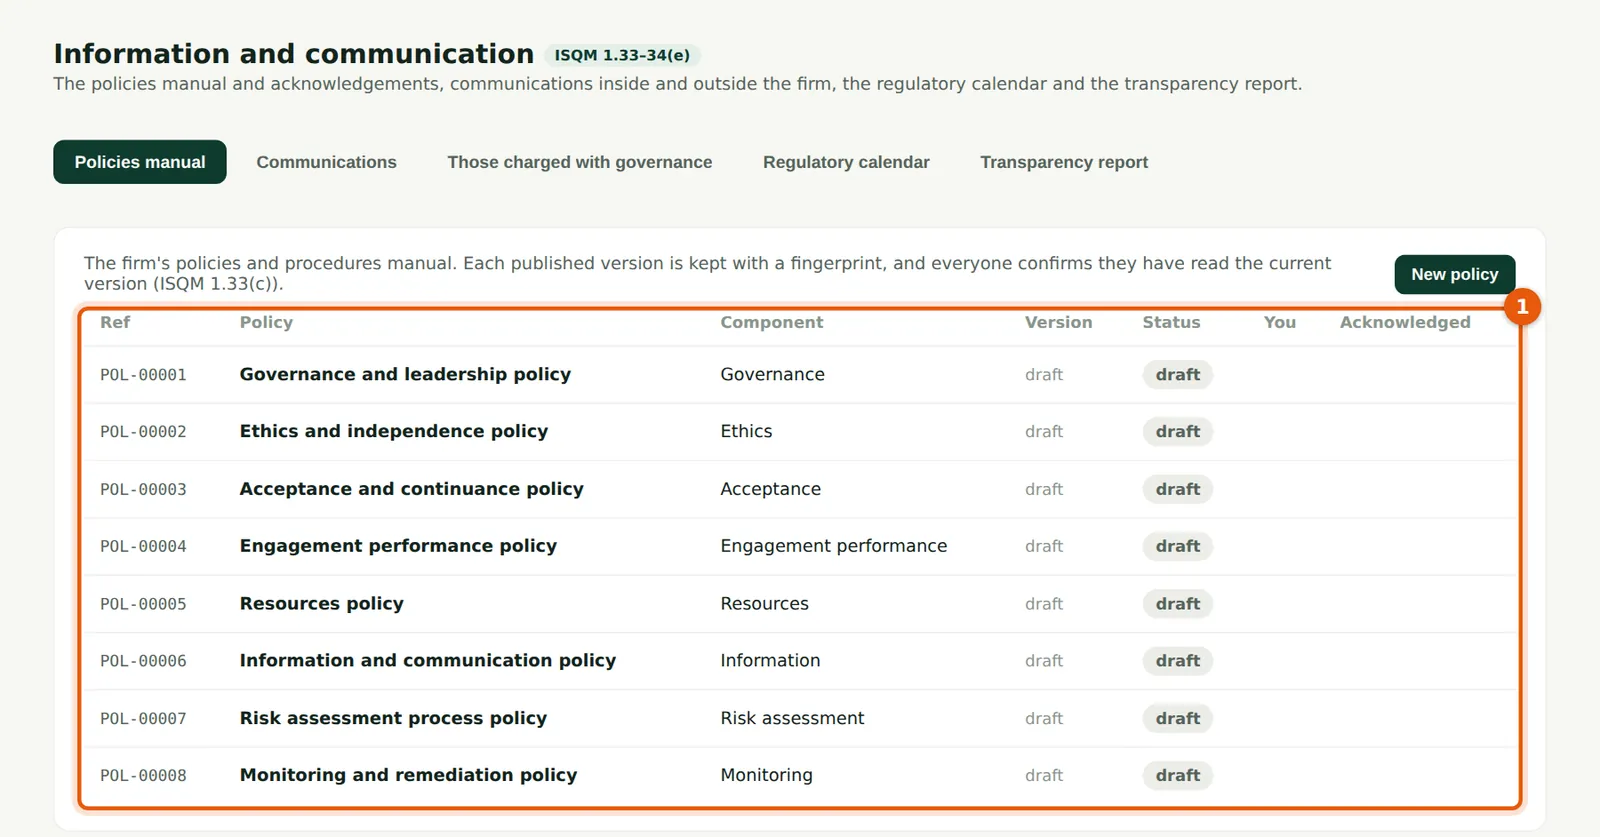The height and width of the screenshot is (837, 1600).
Task: Click the New policy button
Action: coord(1454,274)
